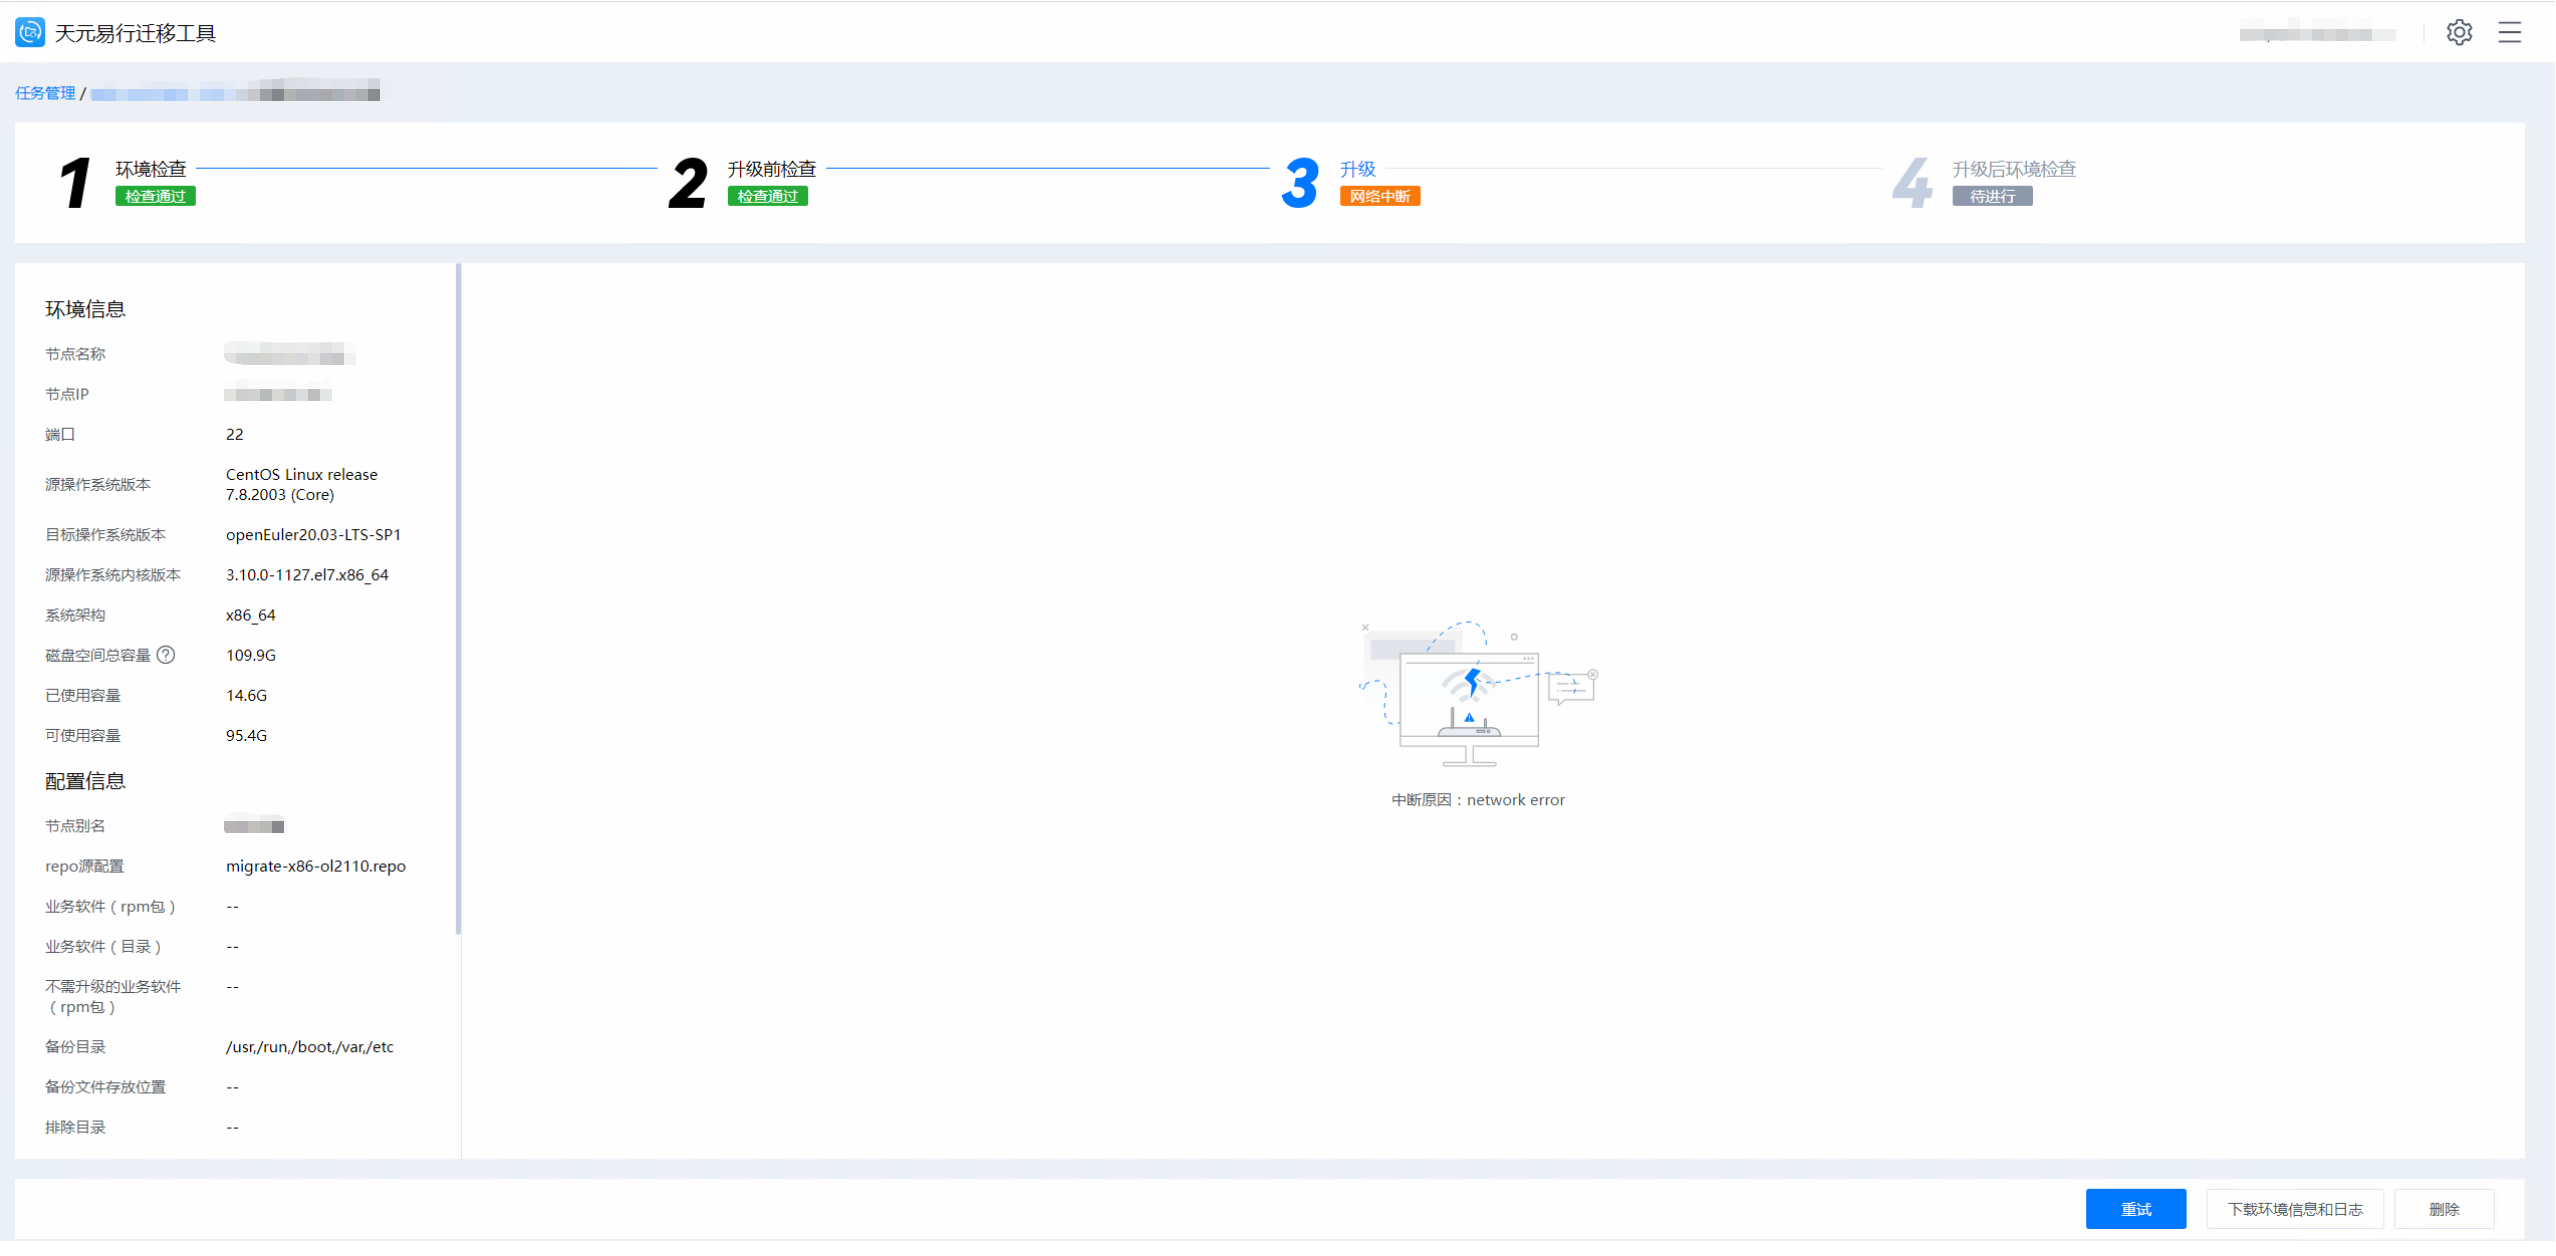Select the 环境检查 step tab
The width and height of the screenshot is (2556, 1256).
pyautogui.click(x=150, y=169)
